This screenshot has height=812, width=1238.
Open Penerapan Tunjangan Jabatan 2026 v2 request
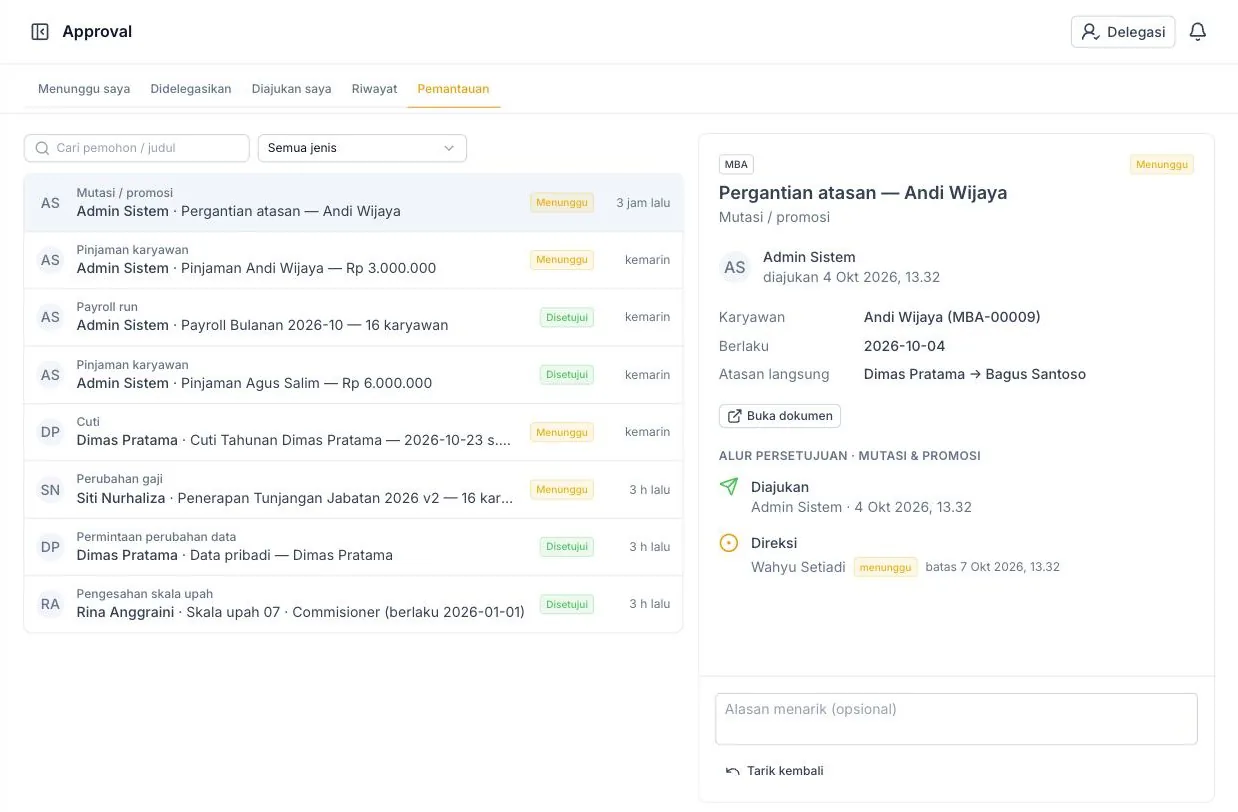click(x=353, y=489)
